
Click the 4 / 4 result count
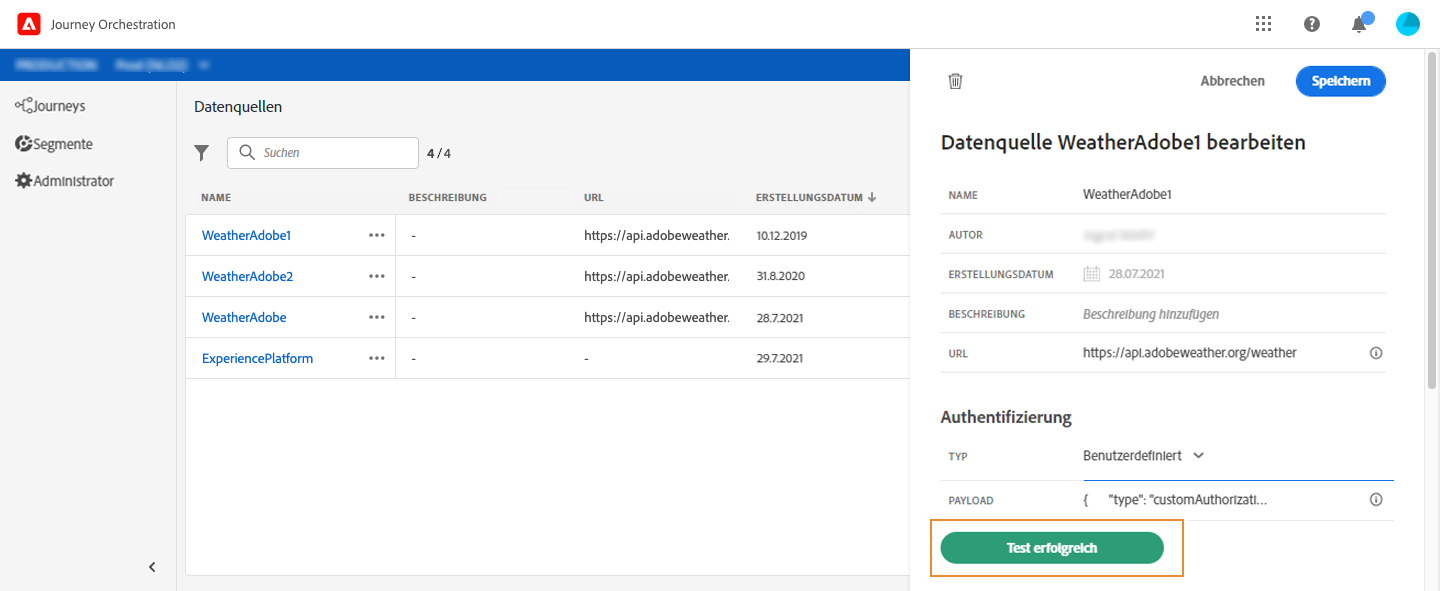click(x=439, y=153)
